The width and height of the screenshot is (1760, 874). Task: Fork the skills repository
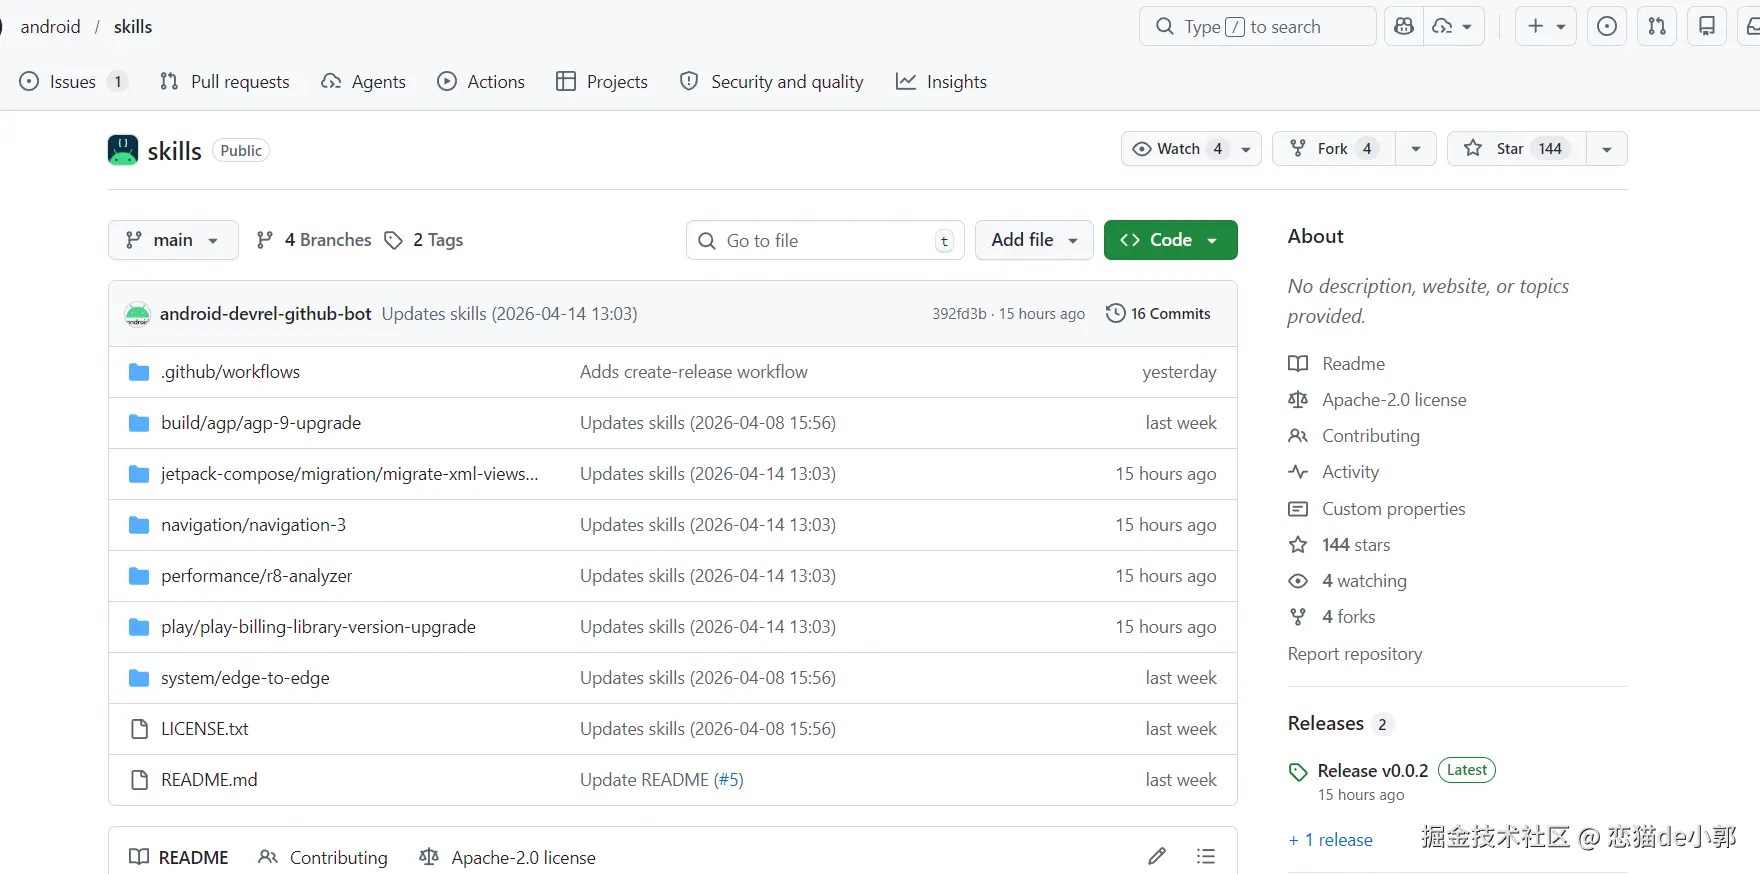tap(1334, 149)
